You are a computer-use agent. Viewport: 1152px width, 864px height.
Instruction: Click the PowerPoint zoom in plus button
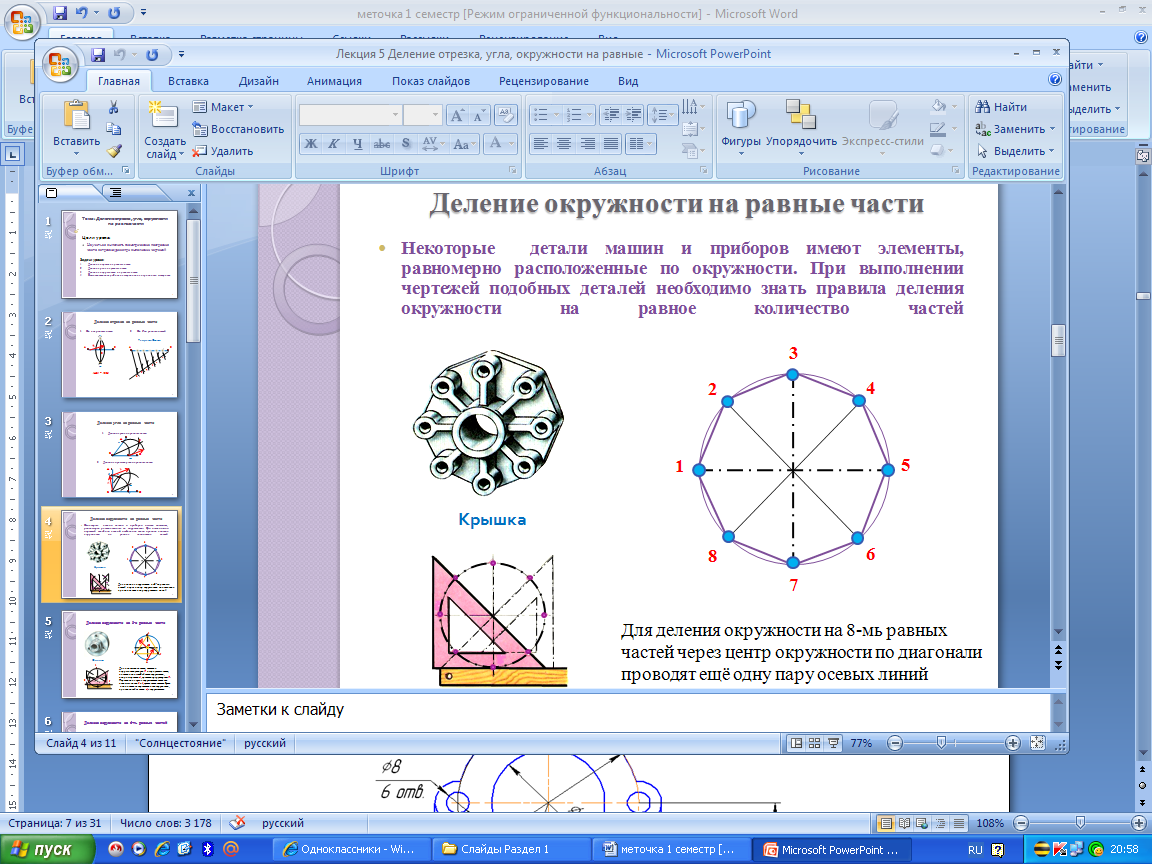(x=1012, y=743)
